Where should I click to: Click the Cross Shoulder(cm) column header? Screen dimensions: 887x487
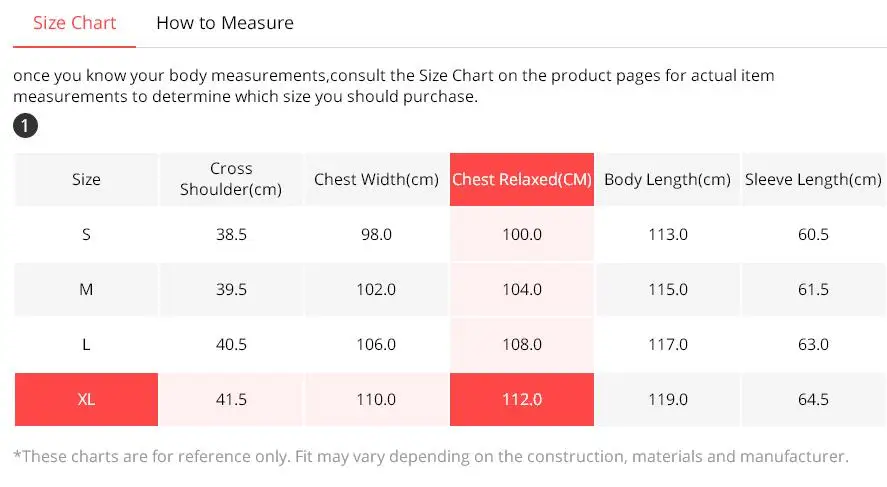pyautogui.click(x=231, y=179)
